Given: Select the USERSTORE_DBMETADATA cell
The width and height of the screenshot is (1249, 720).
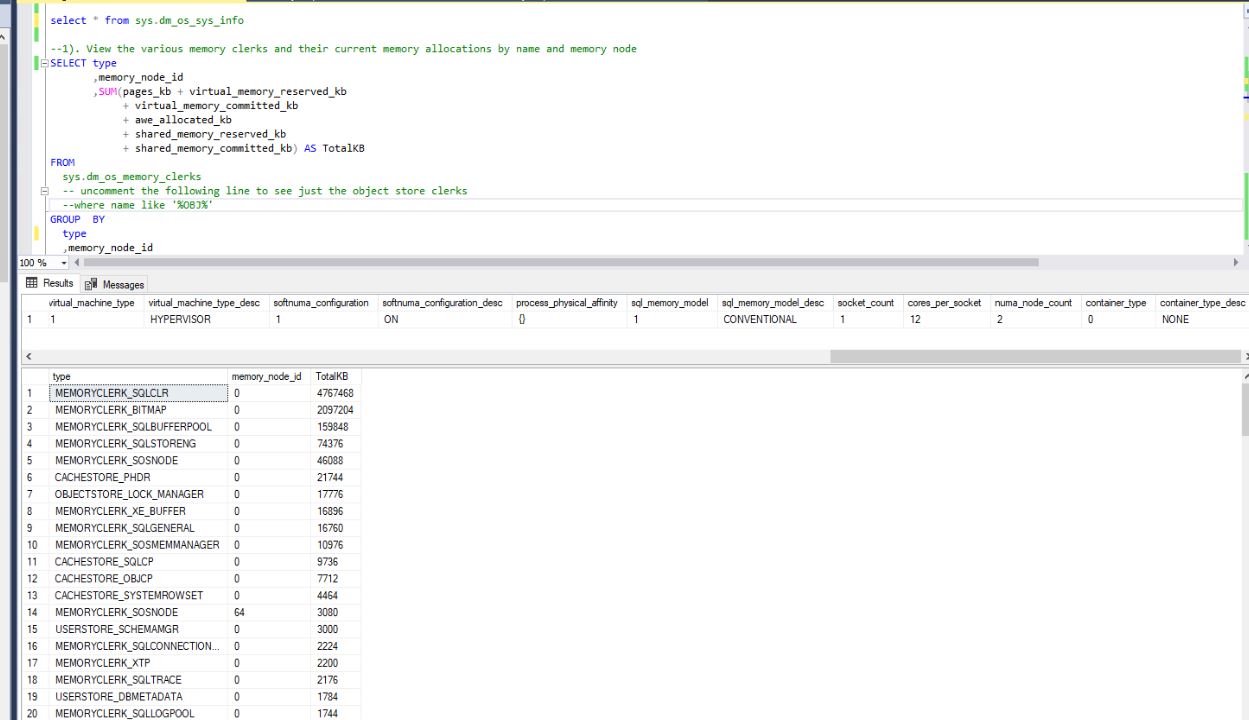Looking at the screenshot, I should click(137, 696).
